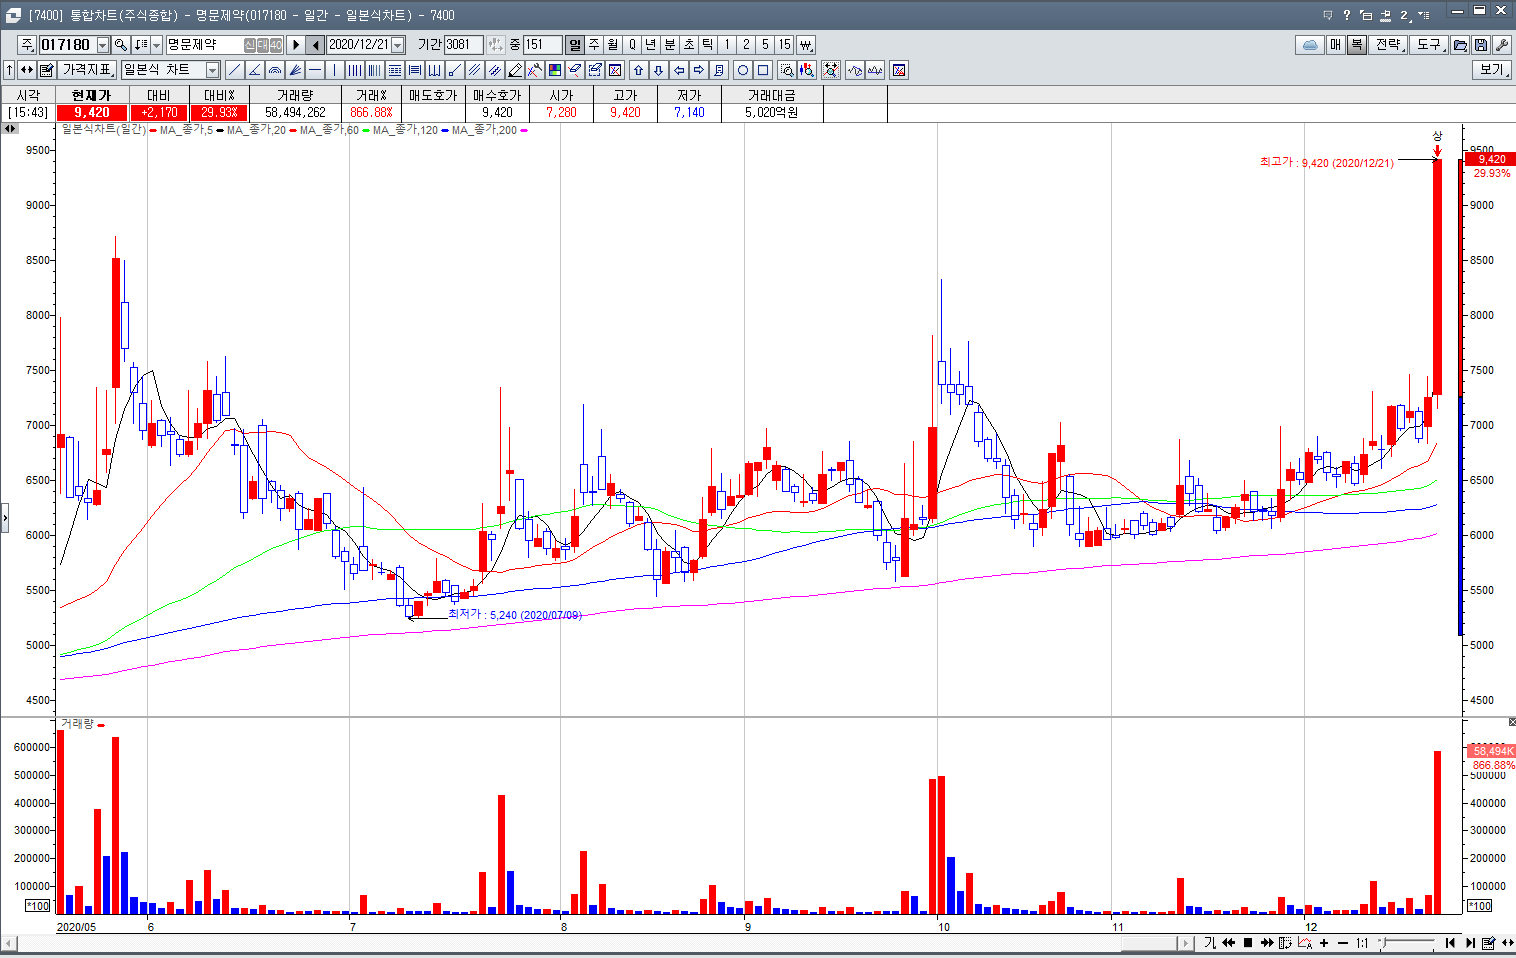Click the 15 interval button
1516x958 pixels.
coord(785,45)
